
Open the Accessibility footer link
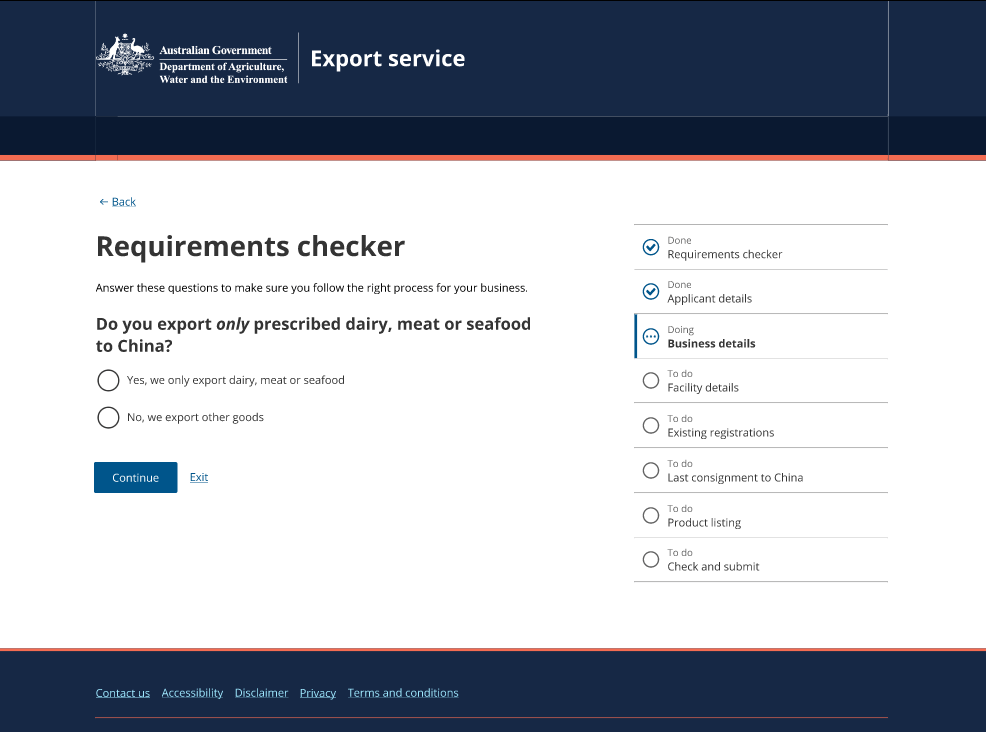192,693
